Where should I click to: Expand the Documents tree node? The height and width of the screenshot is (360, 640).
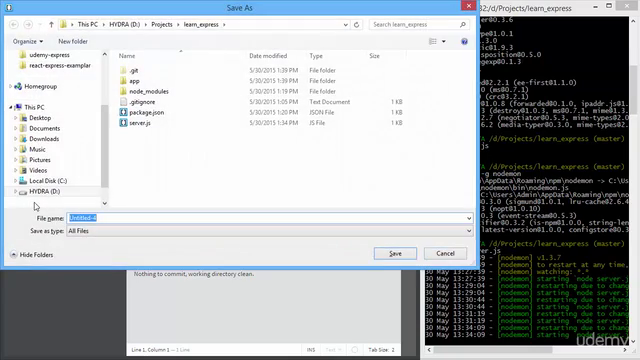point(16,128)
